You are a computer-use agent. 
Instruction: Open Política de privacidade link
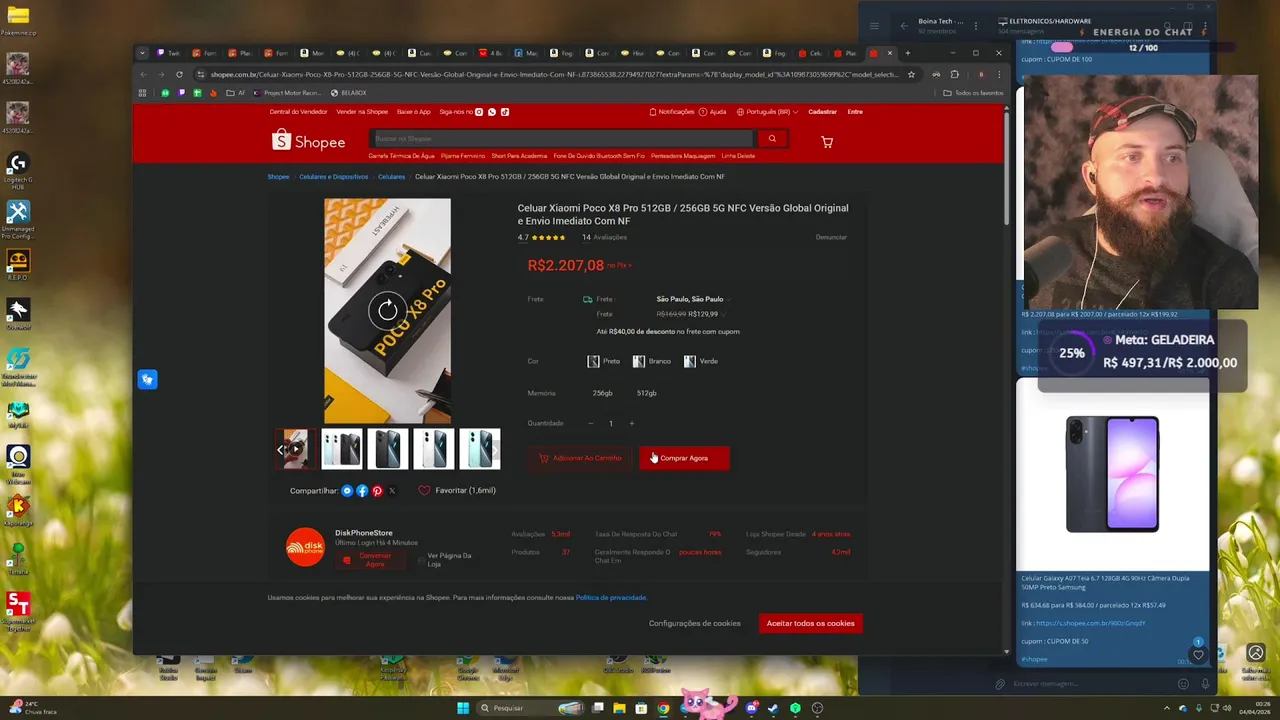611,597
